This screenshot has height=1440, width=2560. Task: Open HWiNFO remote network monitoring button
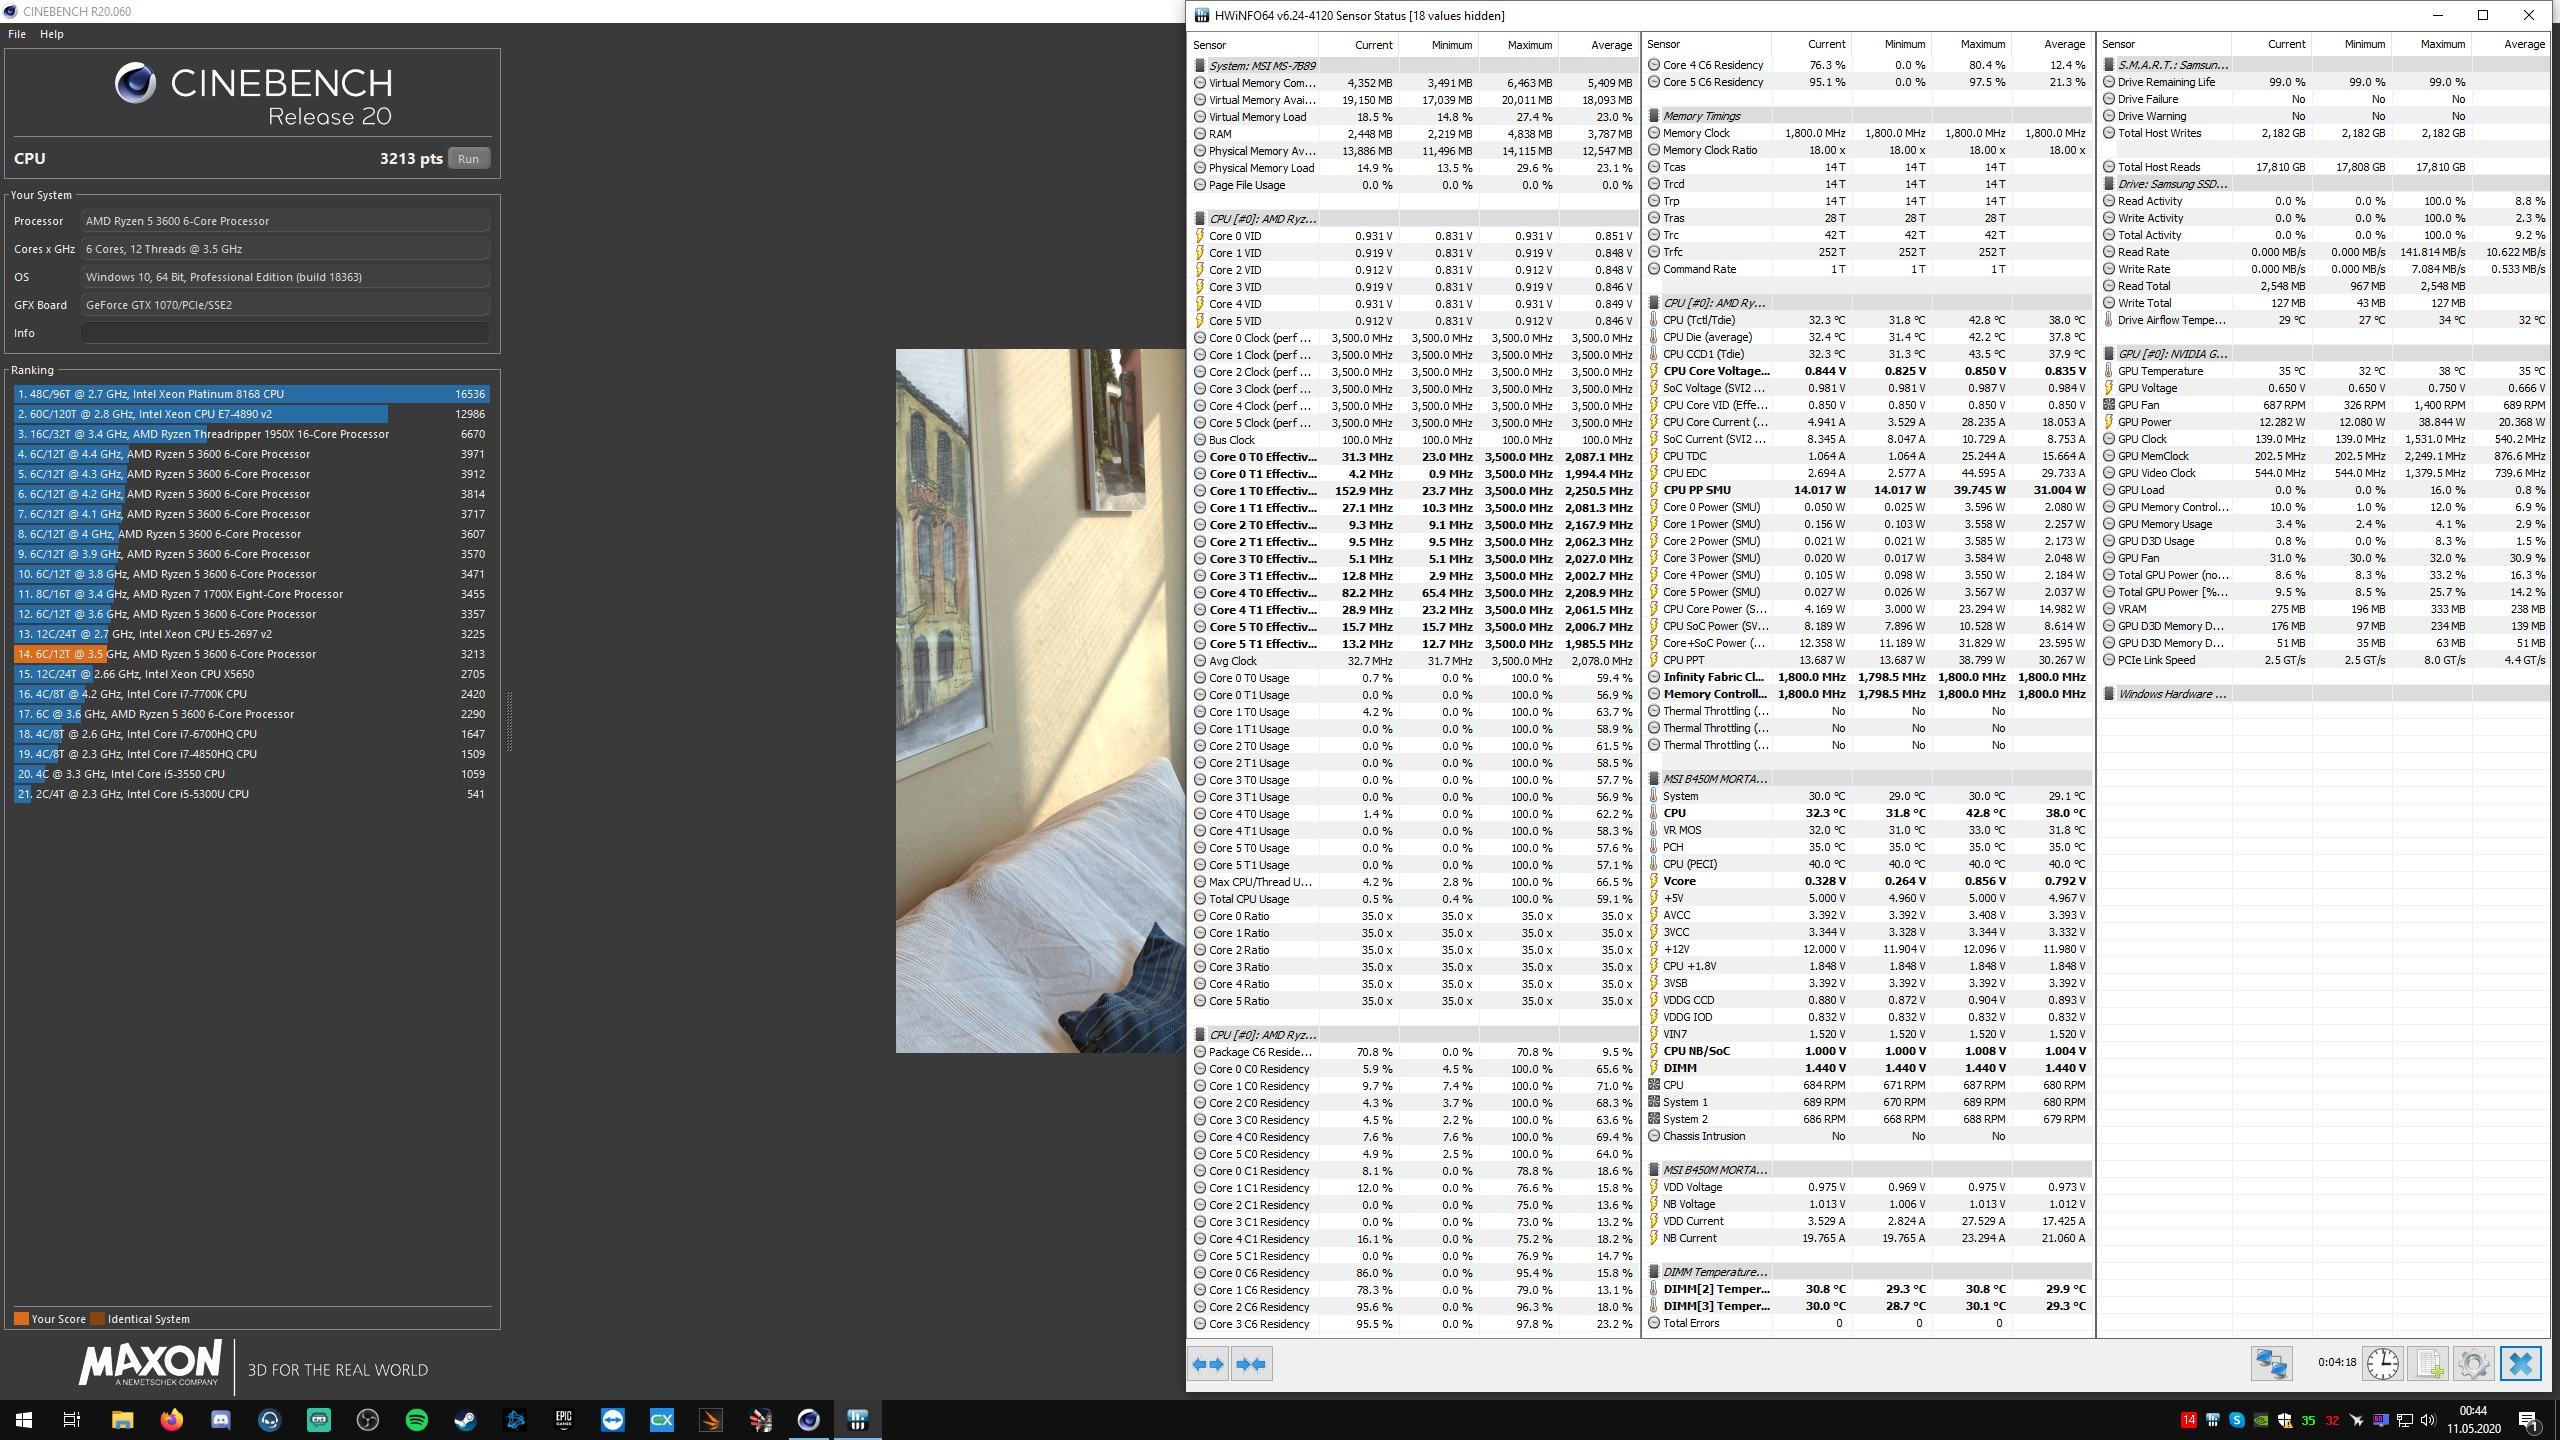tap(2271, 1364)
